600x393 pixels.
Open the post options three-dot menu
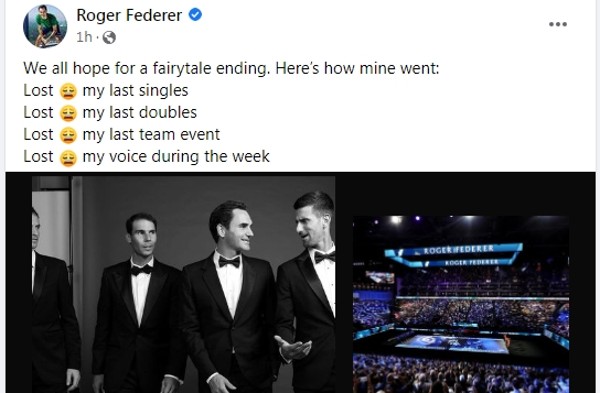pyautogui.click(x=558, y=24)
